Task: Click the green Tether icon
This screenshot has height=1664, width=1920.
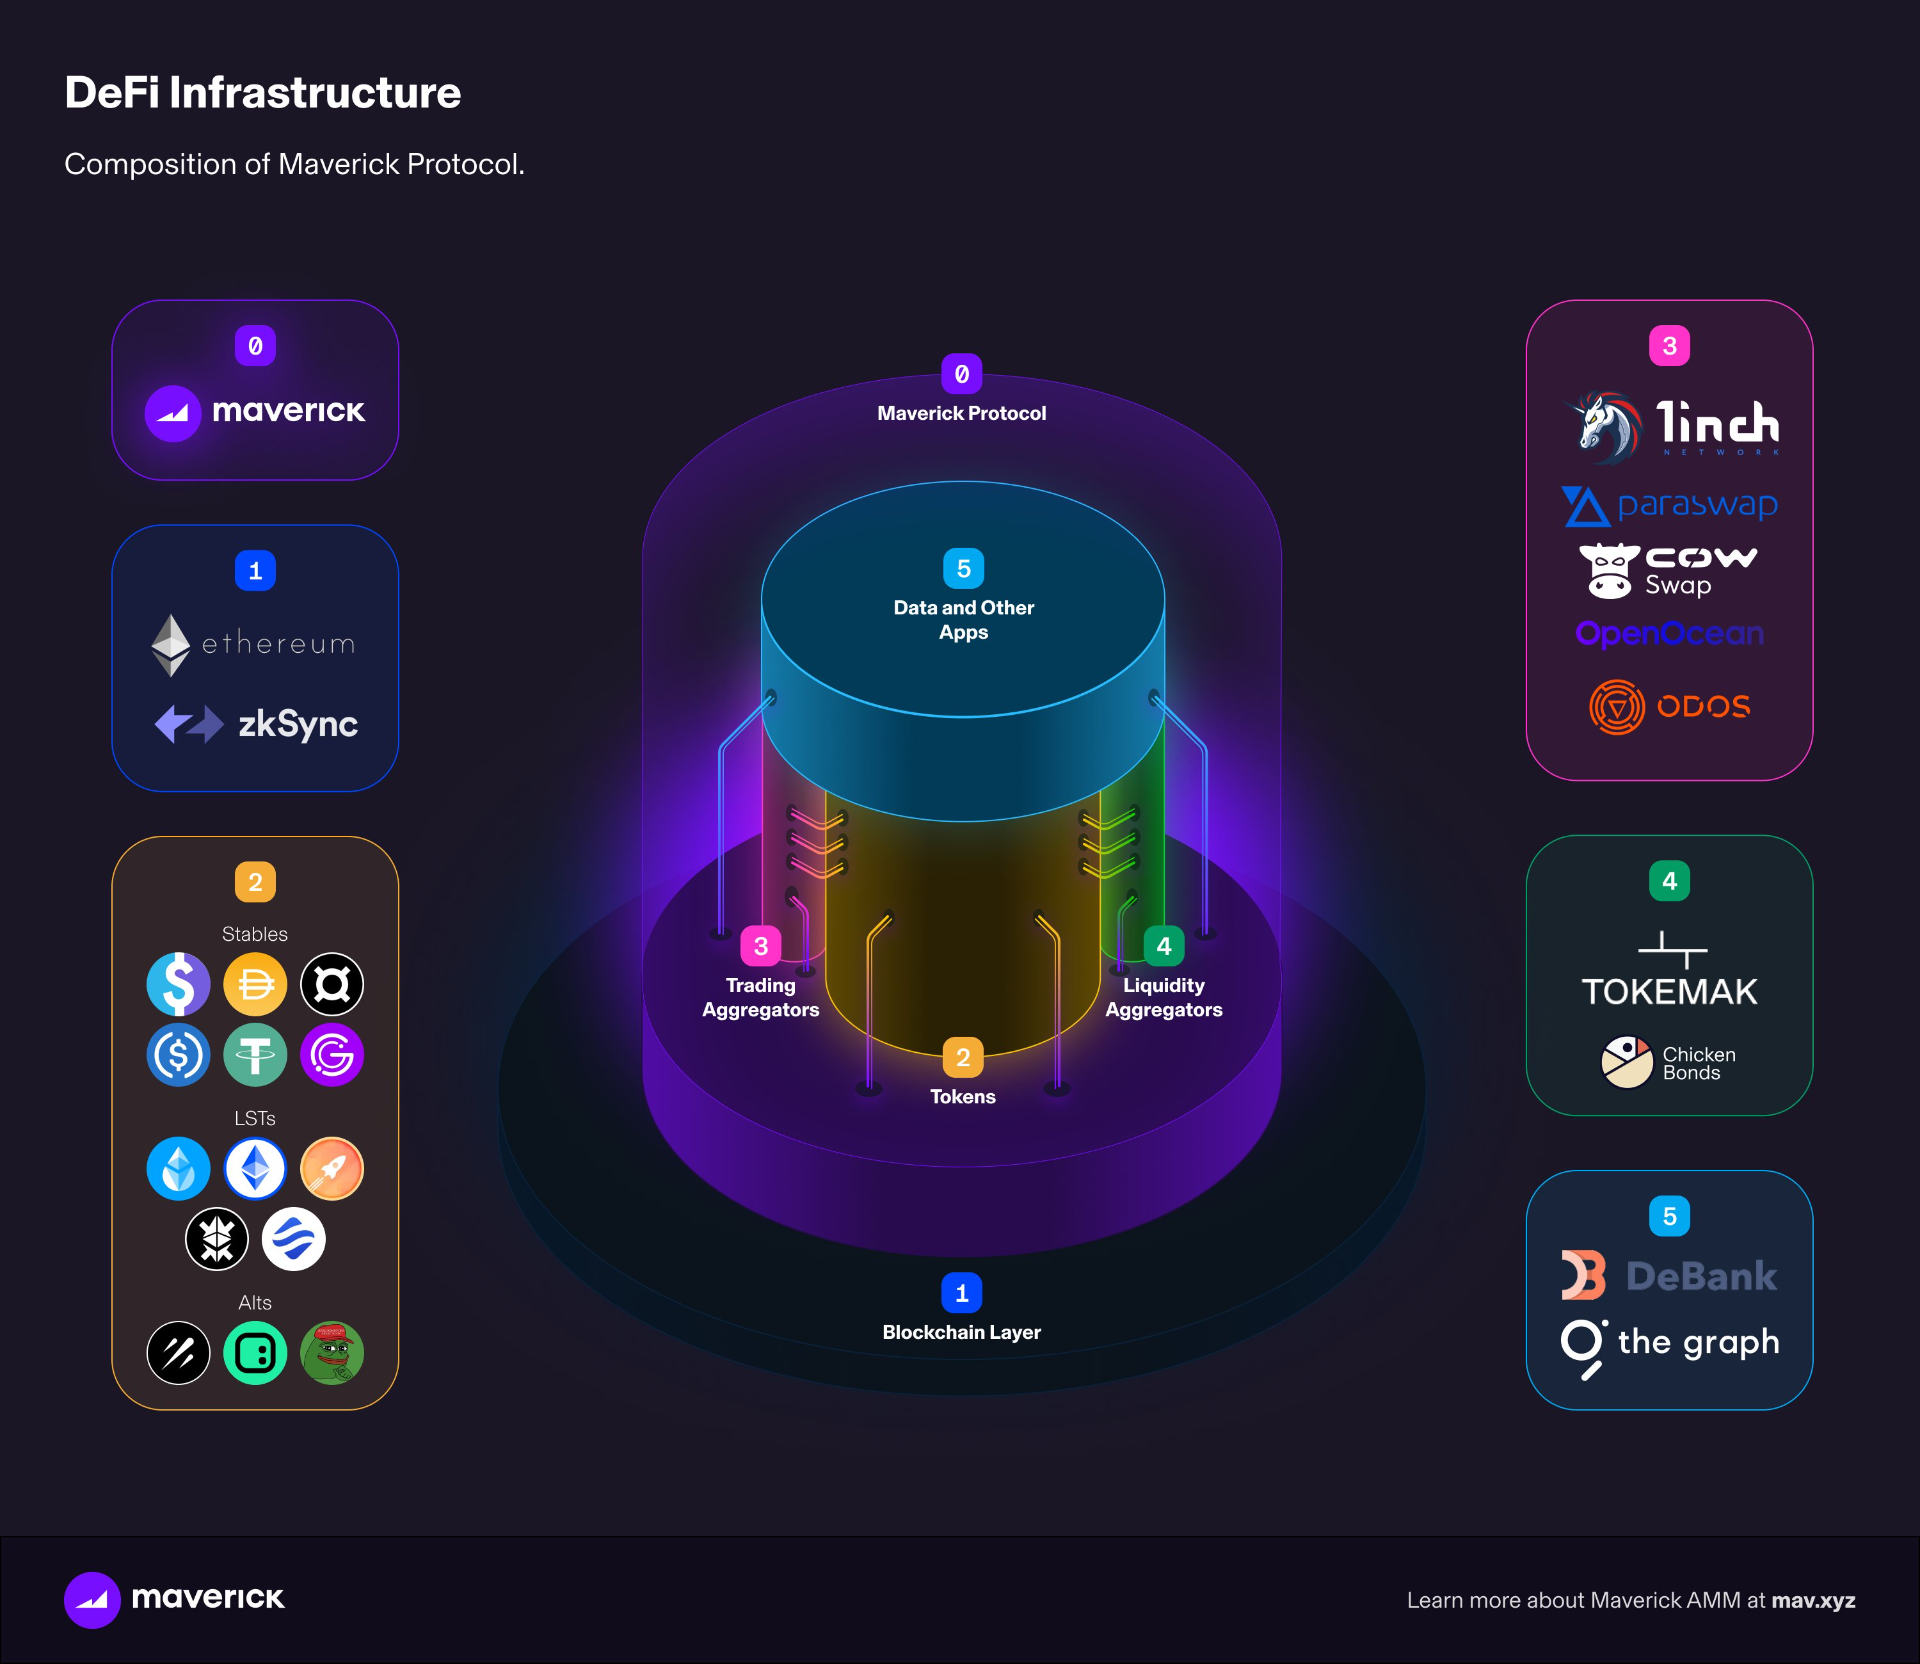Action: (255, 1055)
